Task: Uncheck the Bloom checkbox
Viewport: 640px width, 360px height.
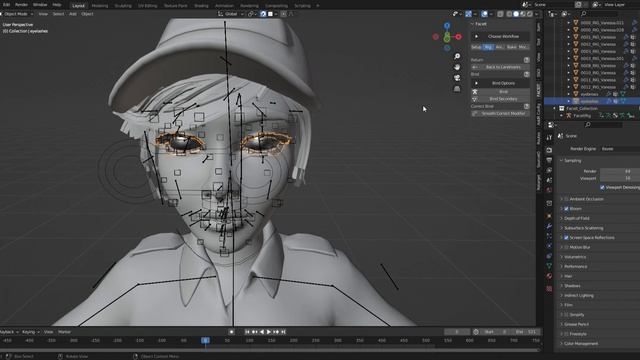Action: pyautogui.click(x=566, y=209)
